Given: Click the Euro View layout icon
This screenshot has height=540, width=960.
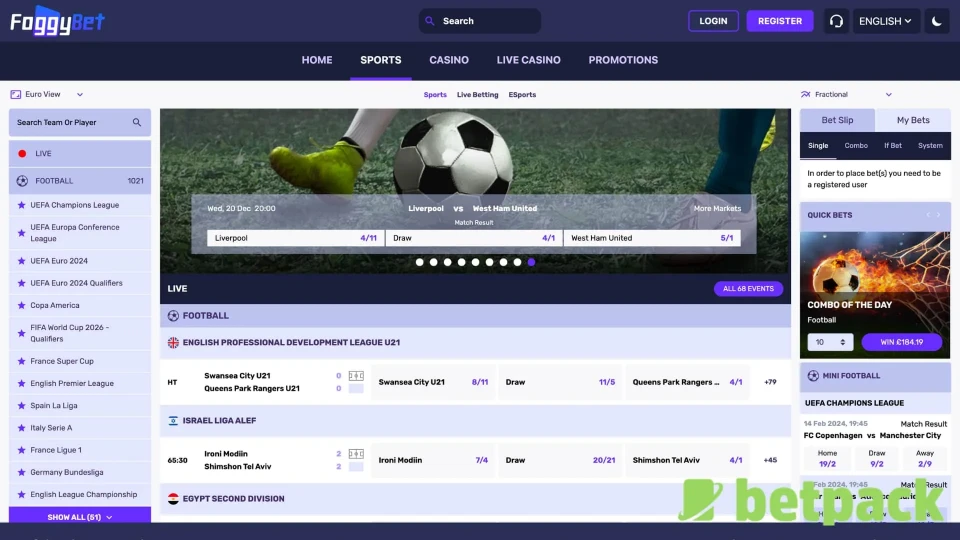Looking at the screenshot, I should tap(16, 94).
